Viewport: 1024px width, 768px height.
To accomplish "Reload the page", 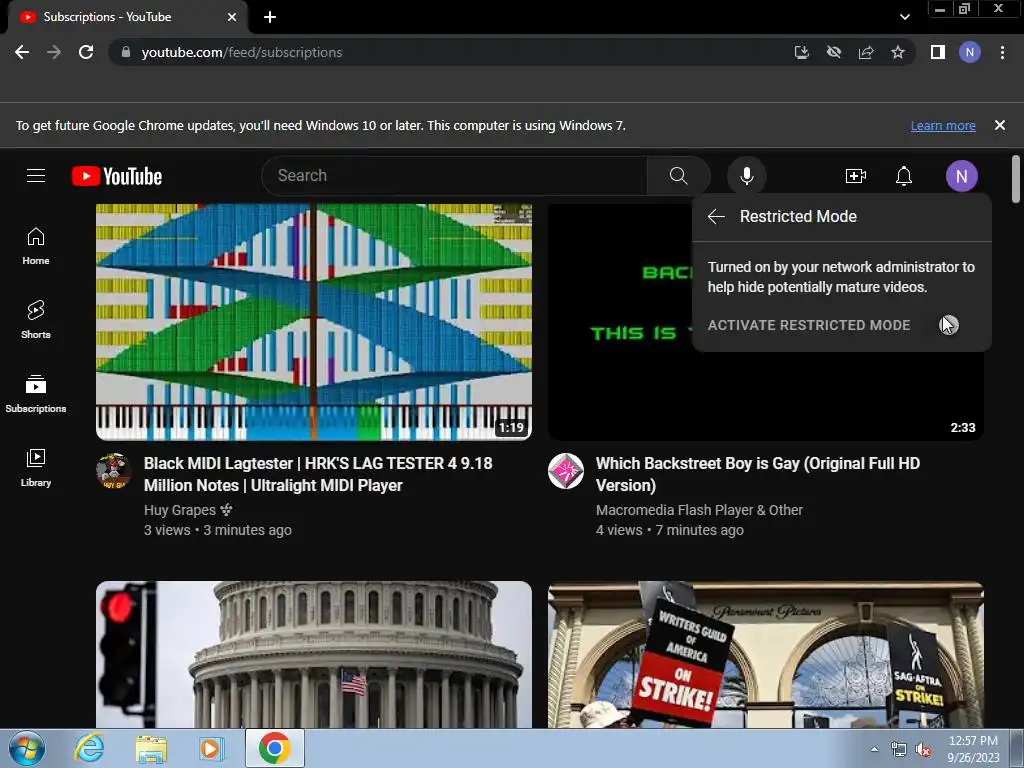I will [x=86, y=52].
